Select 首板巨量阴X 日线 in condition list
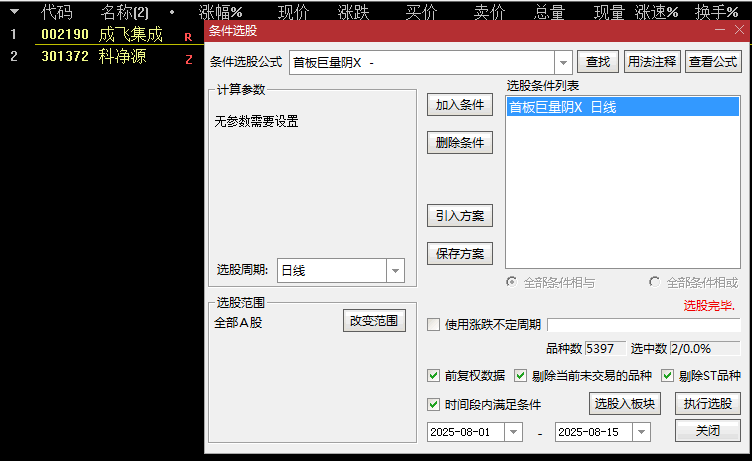 pos(623,107)
